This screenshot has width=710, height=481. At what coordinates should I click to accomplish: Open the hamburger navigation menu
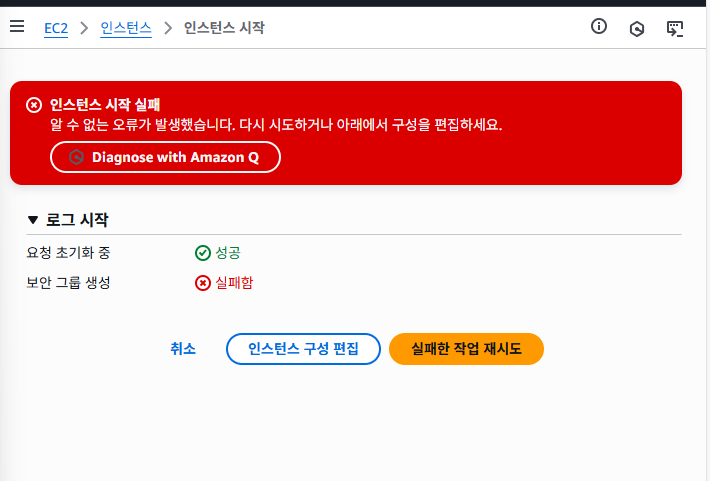[x=17, y=26]
